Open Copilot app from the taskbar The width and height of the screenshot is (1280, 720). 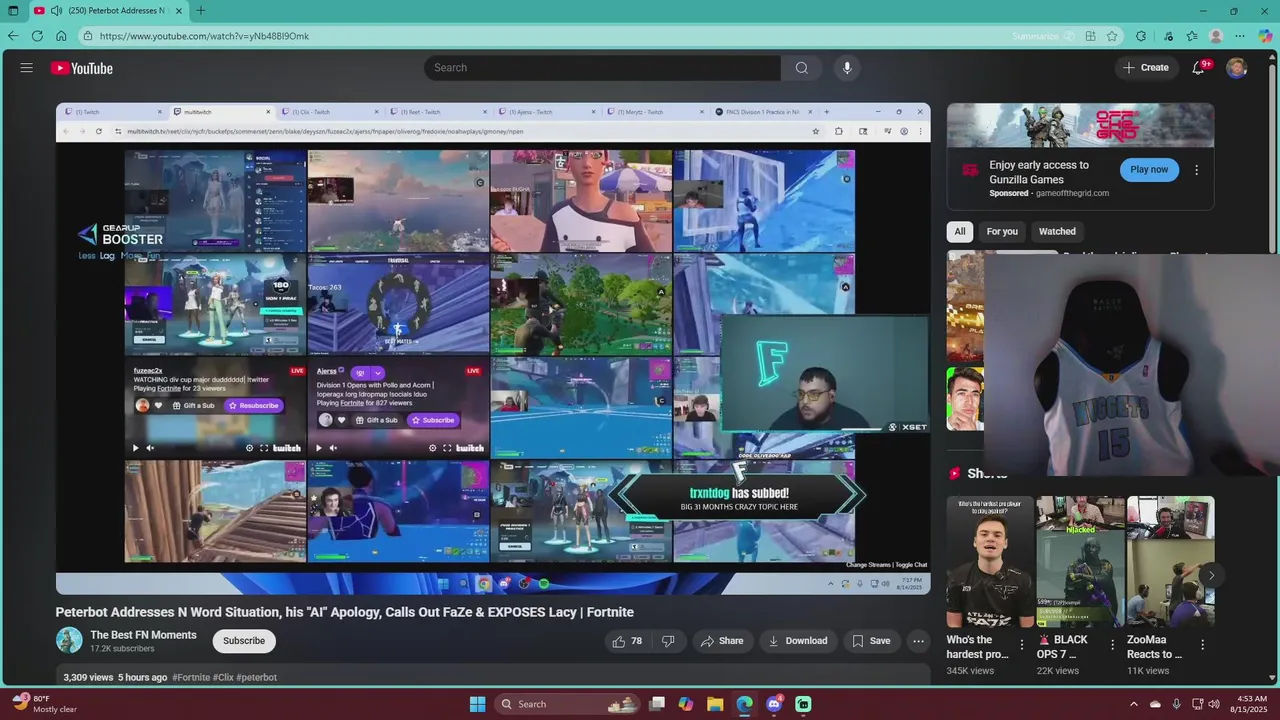686,704
